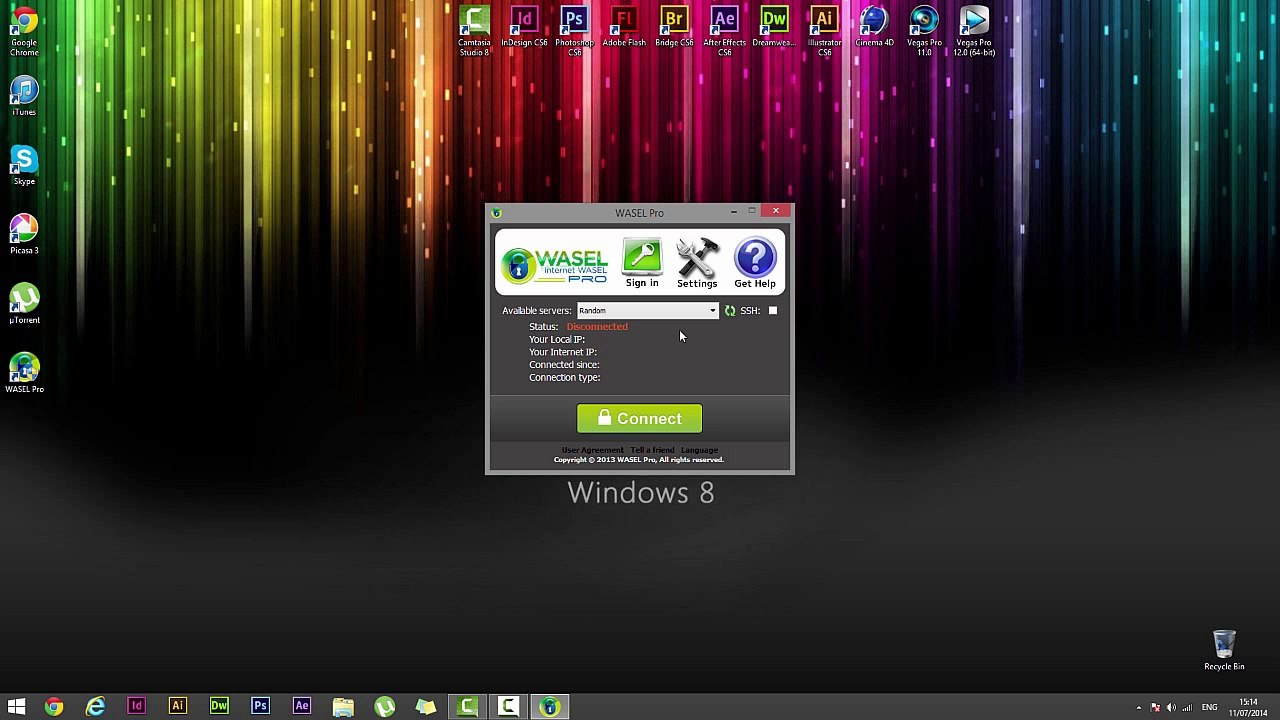Open After Effects from the taskbar
This screenshot has height=720, width=1280.
pyautogui.click(x=301, y=707)
